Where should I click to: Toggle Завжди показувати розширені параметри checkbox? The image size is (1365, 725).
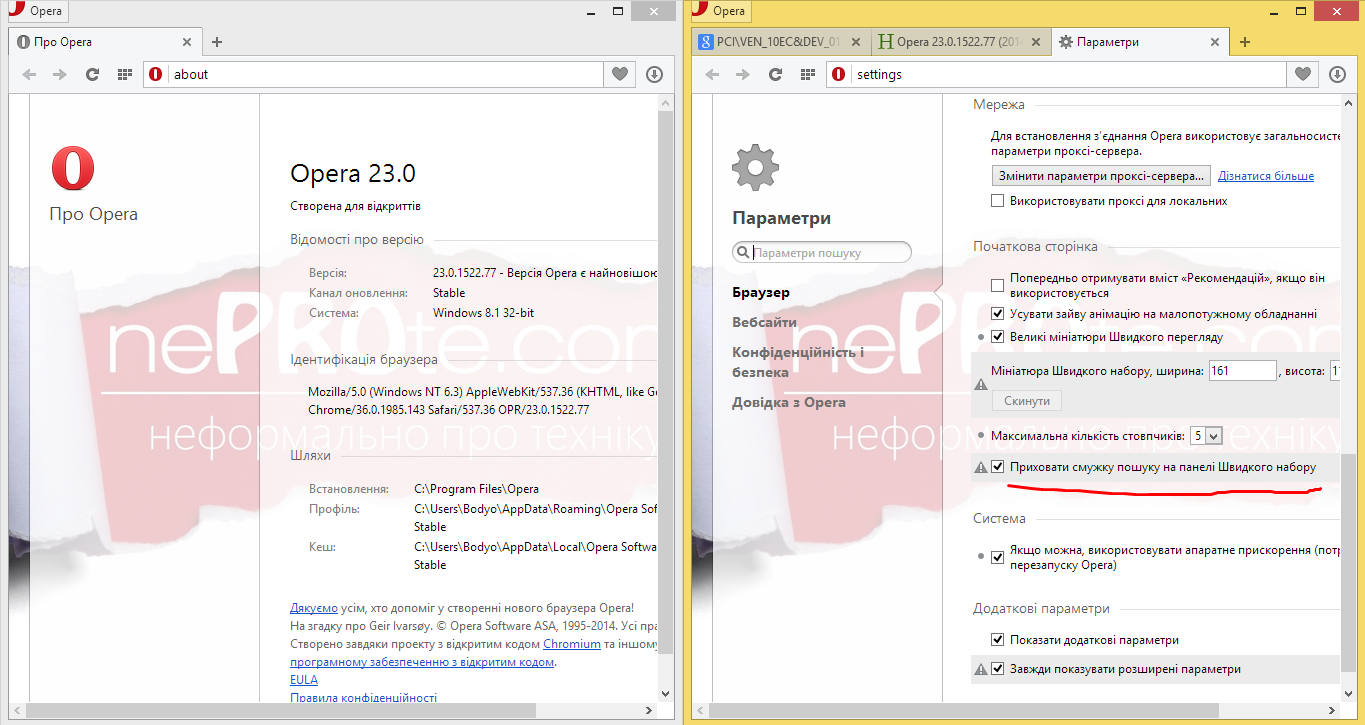[x=997, y=669]
